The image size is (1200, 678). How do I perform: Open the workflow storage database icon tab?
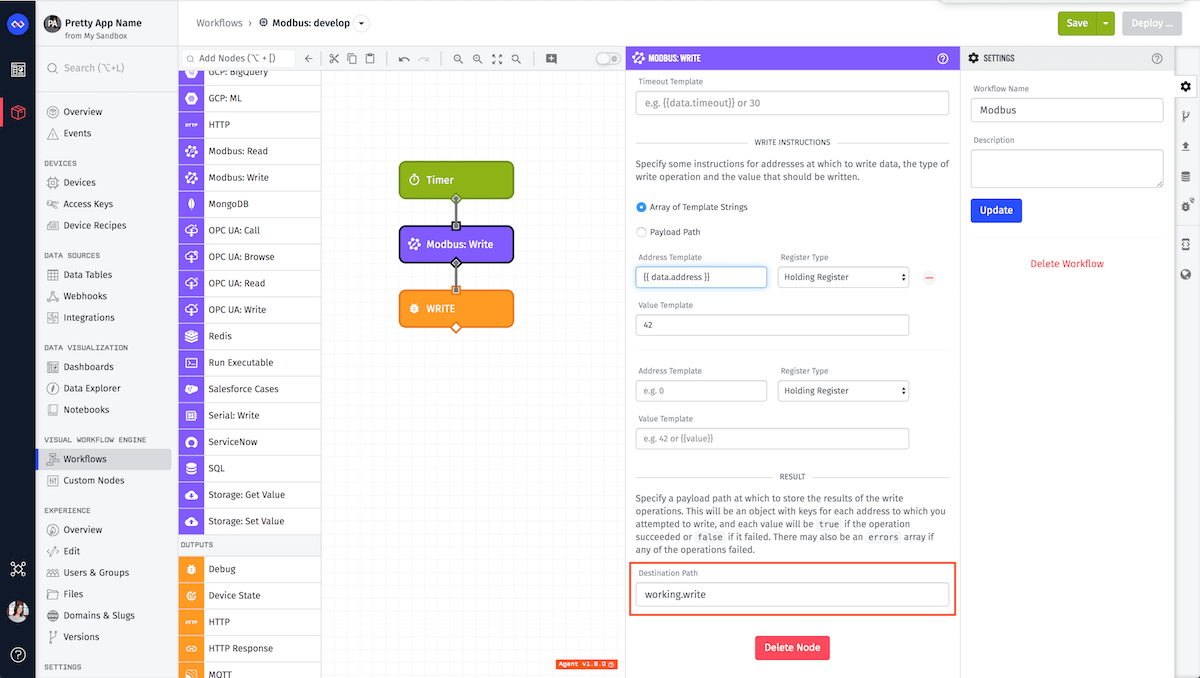click(1186, 176)
